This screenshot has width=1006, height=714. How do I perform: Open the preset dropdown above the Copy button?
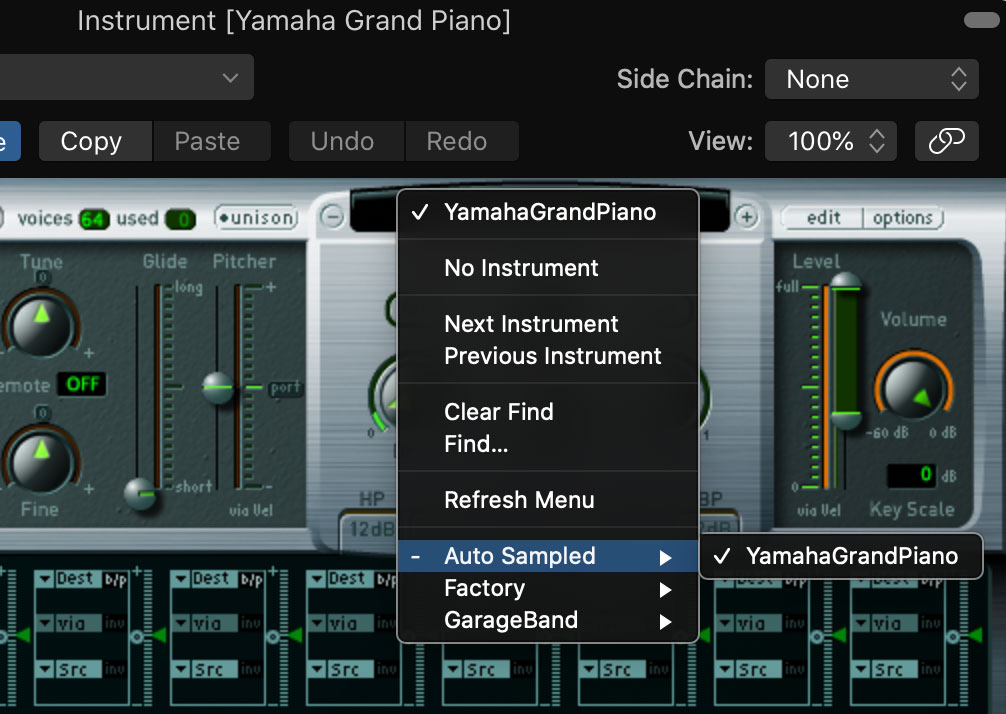point(126,77)
